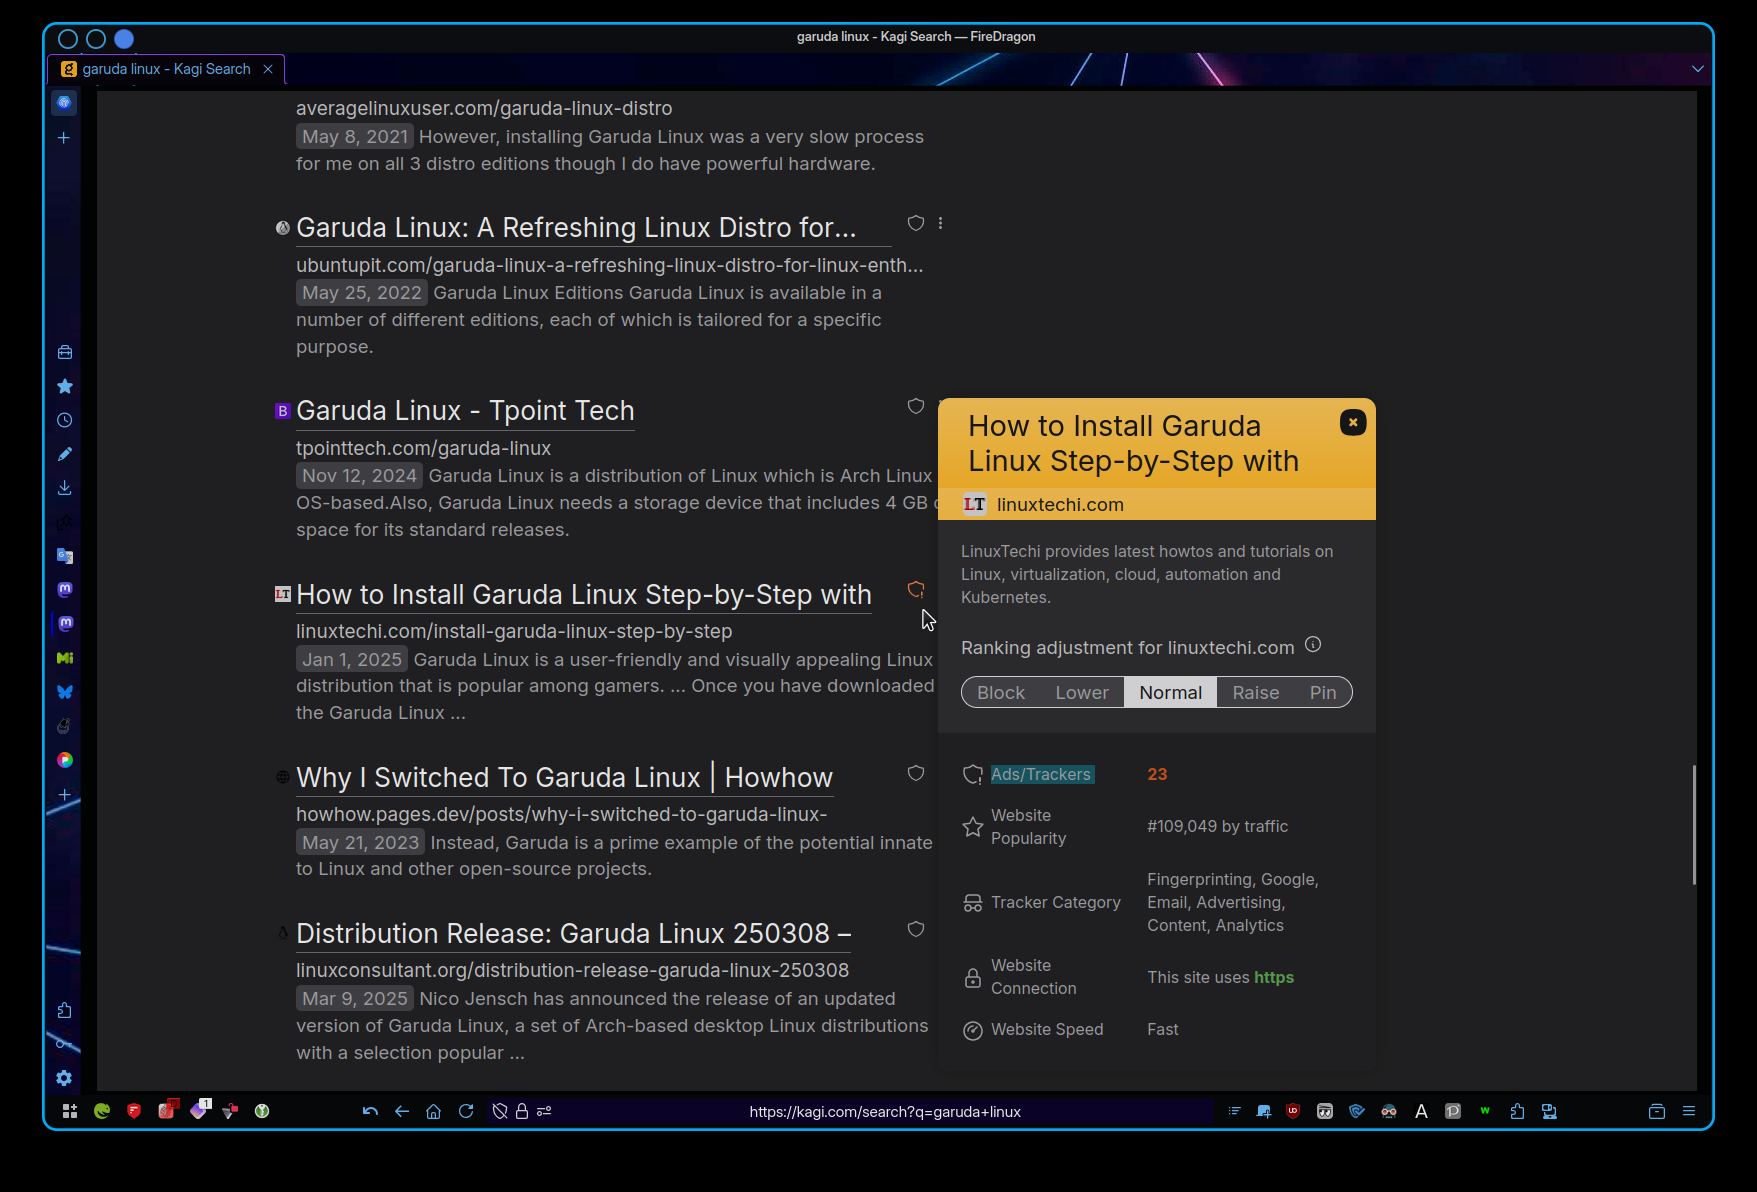
Task: Set linuxtechi.com ranking to Block
Action: click(1001, 693)
